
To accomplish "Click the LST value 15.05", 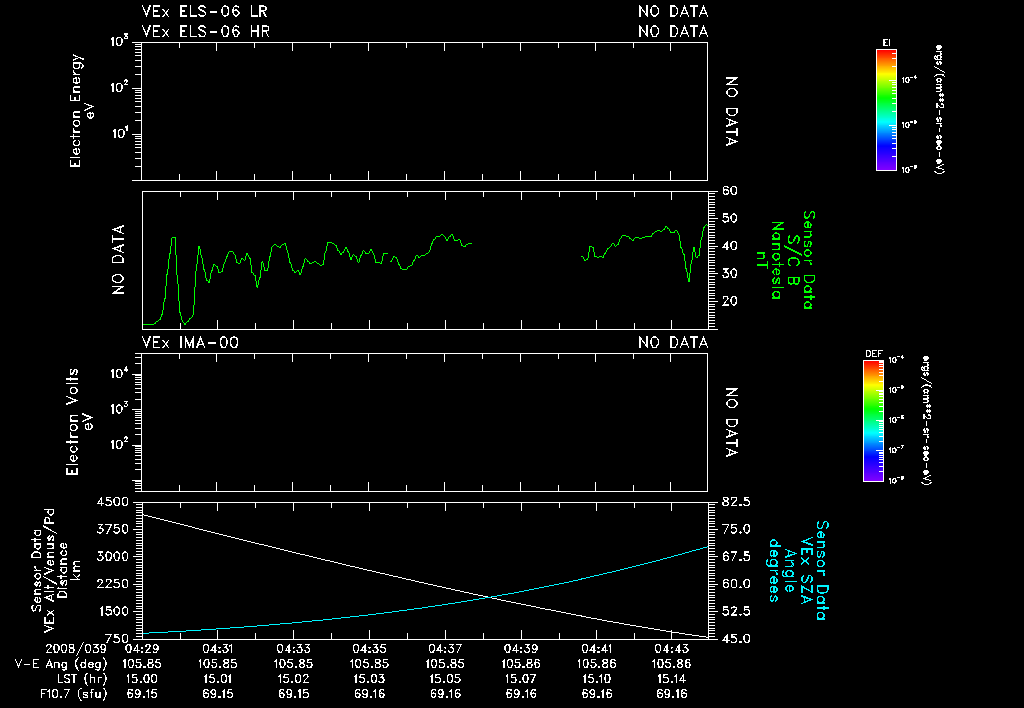I will pyautogui.click(x=445, y=679).
